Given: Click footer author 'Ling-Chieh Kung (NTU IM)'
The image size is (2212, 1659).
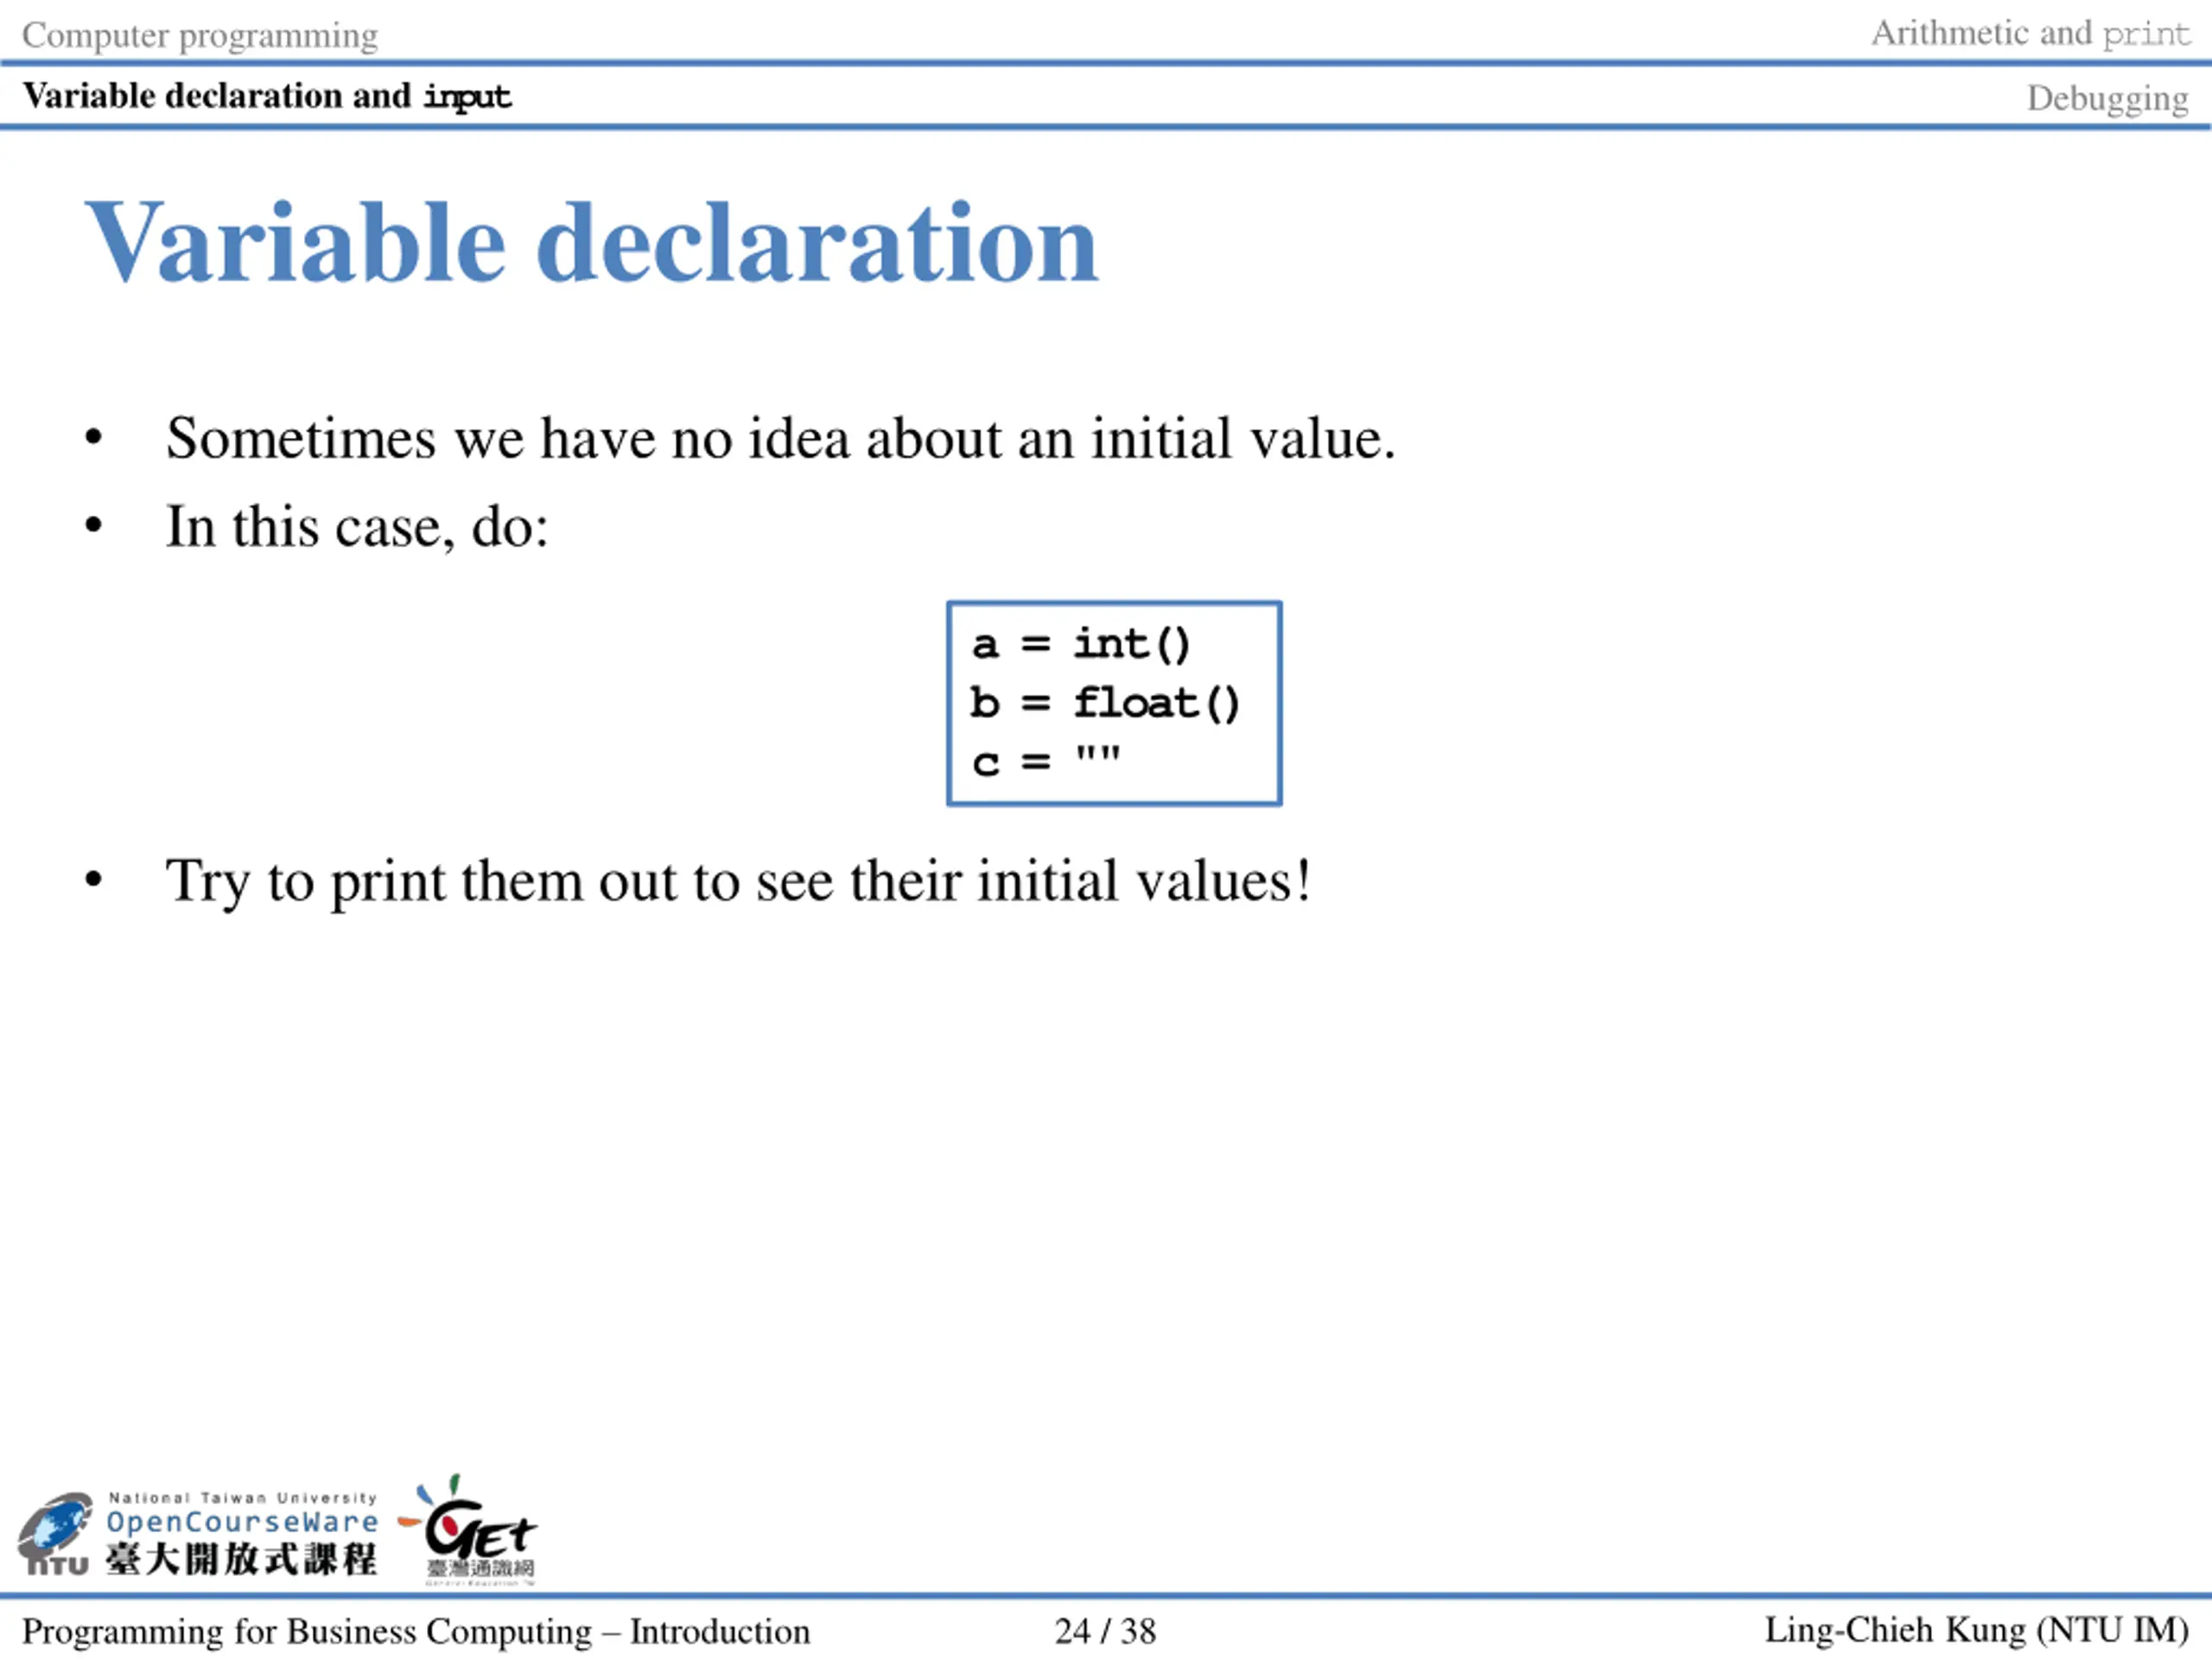Looking at the screenshot, I should point(1977,1631).
